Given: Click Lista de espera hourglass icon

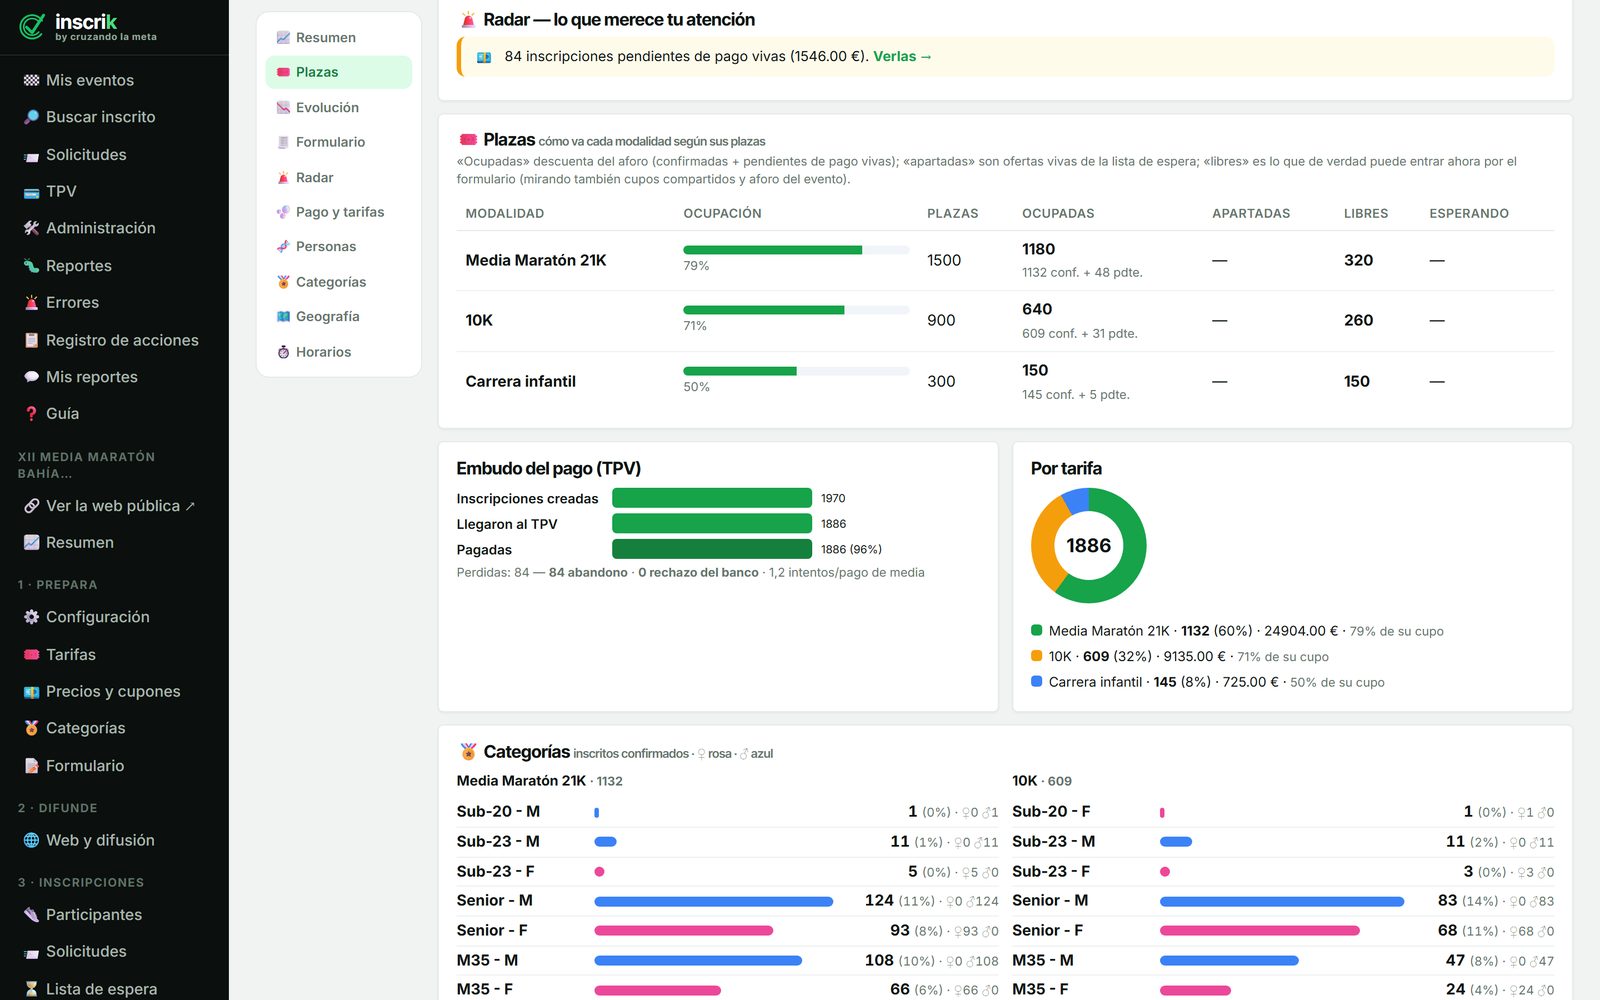Looking at the screenshot, I should click(31, 989).
